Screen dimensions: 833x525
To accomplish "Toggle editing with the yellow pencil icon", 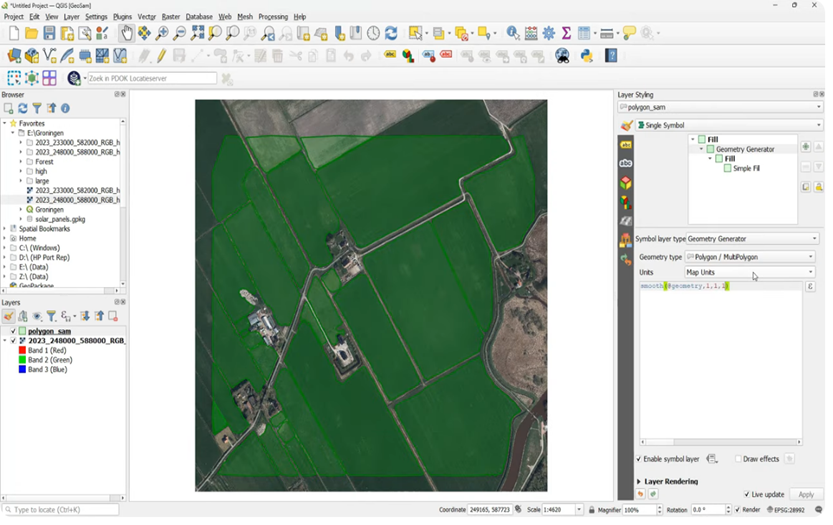I will pos(162,56).
